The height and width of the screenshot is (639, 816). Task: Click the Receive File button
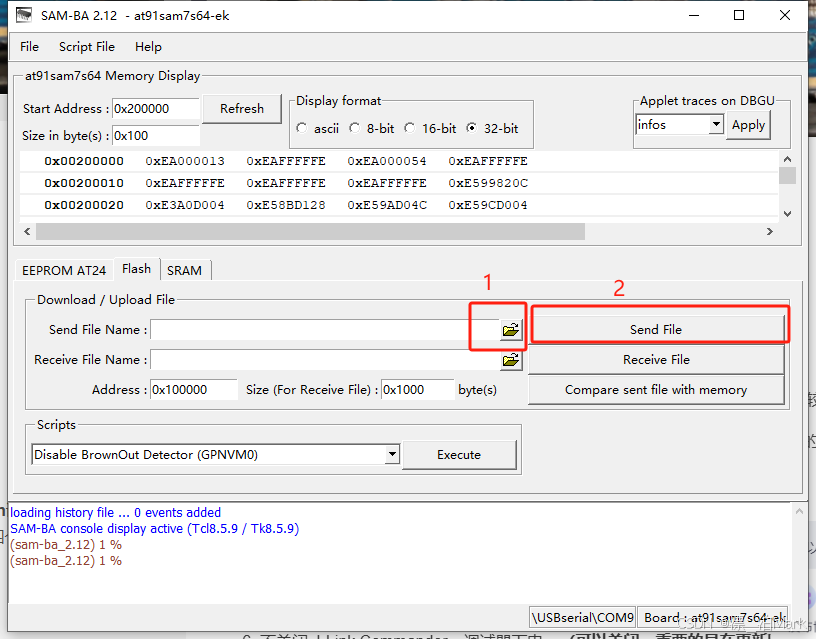point(656,360)
